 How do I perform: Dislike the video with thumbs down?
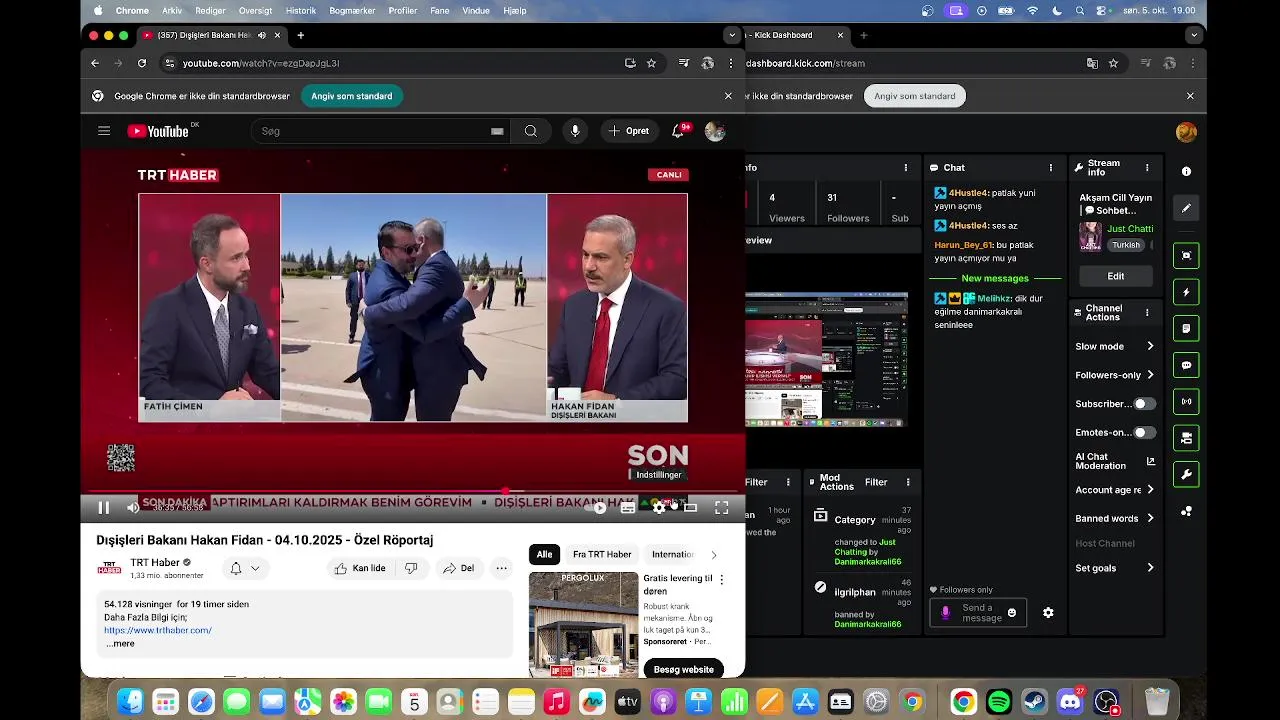click(x=411, y=568)
